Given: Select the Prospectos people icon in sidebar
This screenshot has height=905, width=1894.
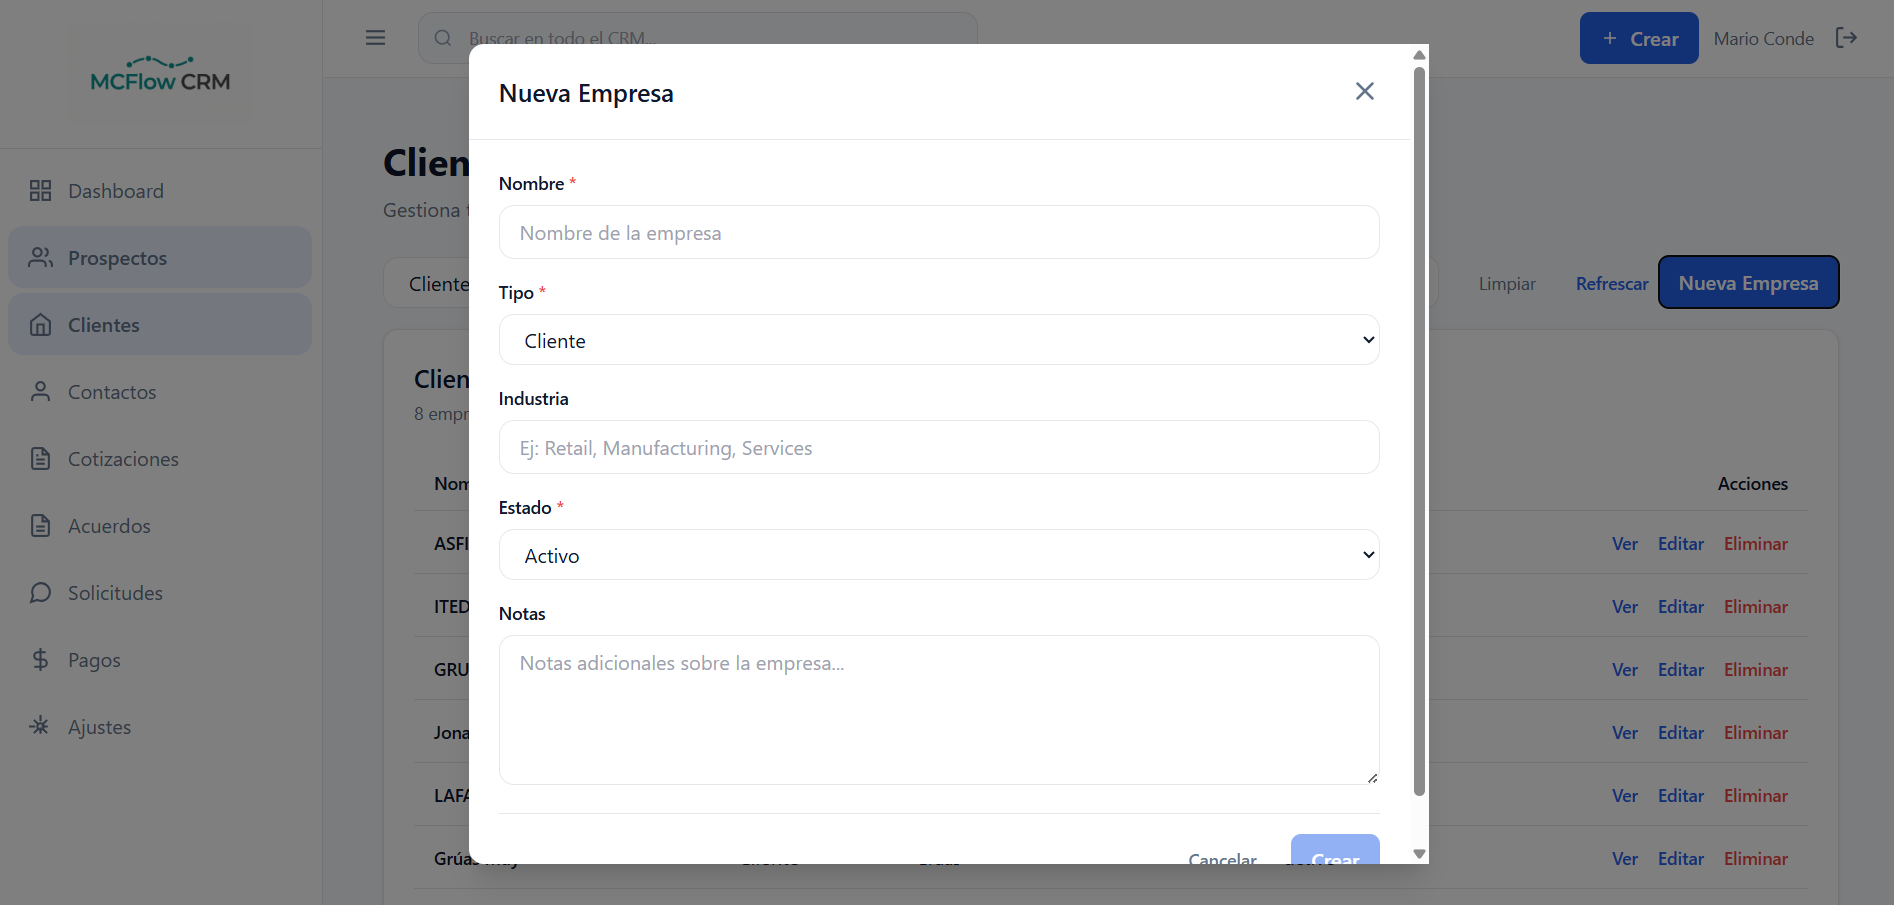Looking at the screenshot, I should [41, 257].
